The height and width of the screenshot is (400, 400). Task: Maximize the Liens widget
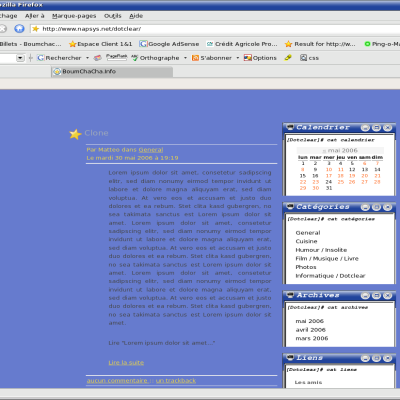click(x=376, y=358)
